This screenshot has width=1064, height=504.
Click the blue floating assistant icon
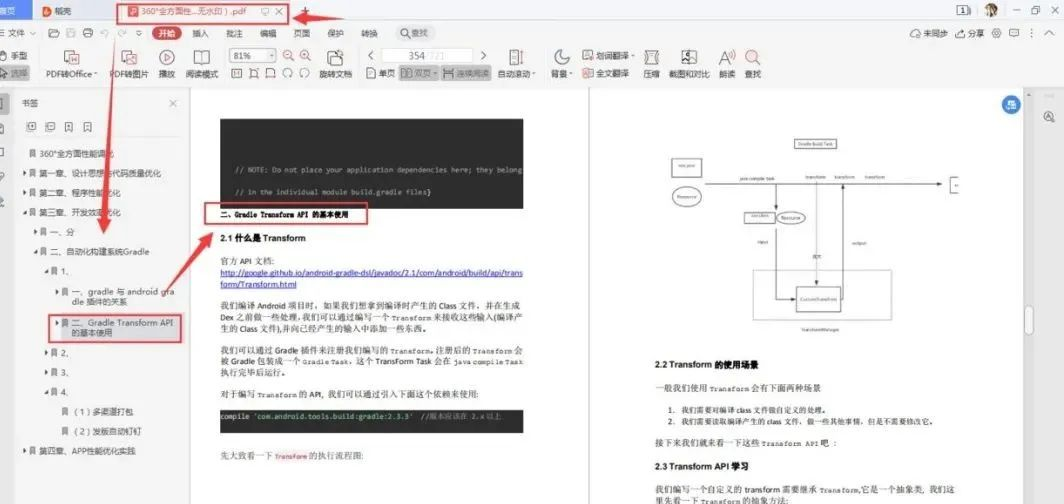[x=1011, y=104]
